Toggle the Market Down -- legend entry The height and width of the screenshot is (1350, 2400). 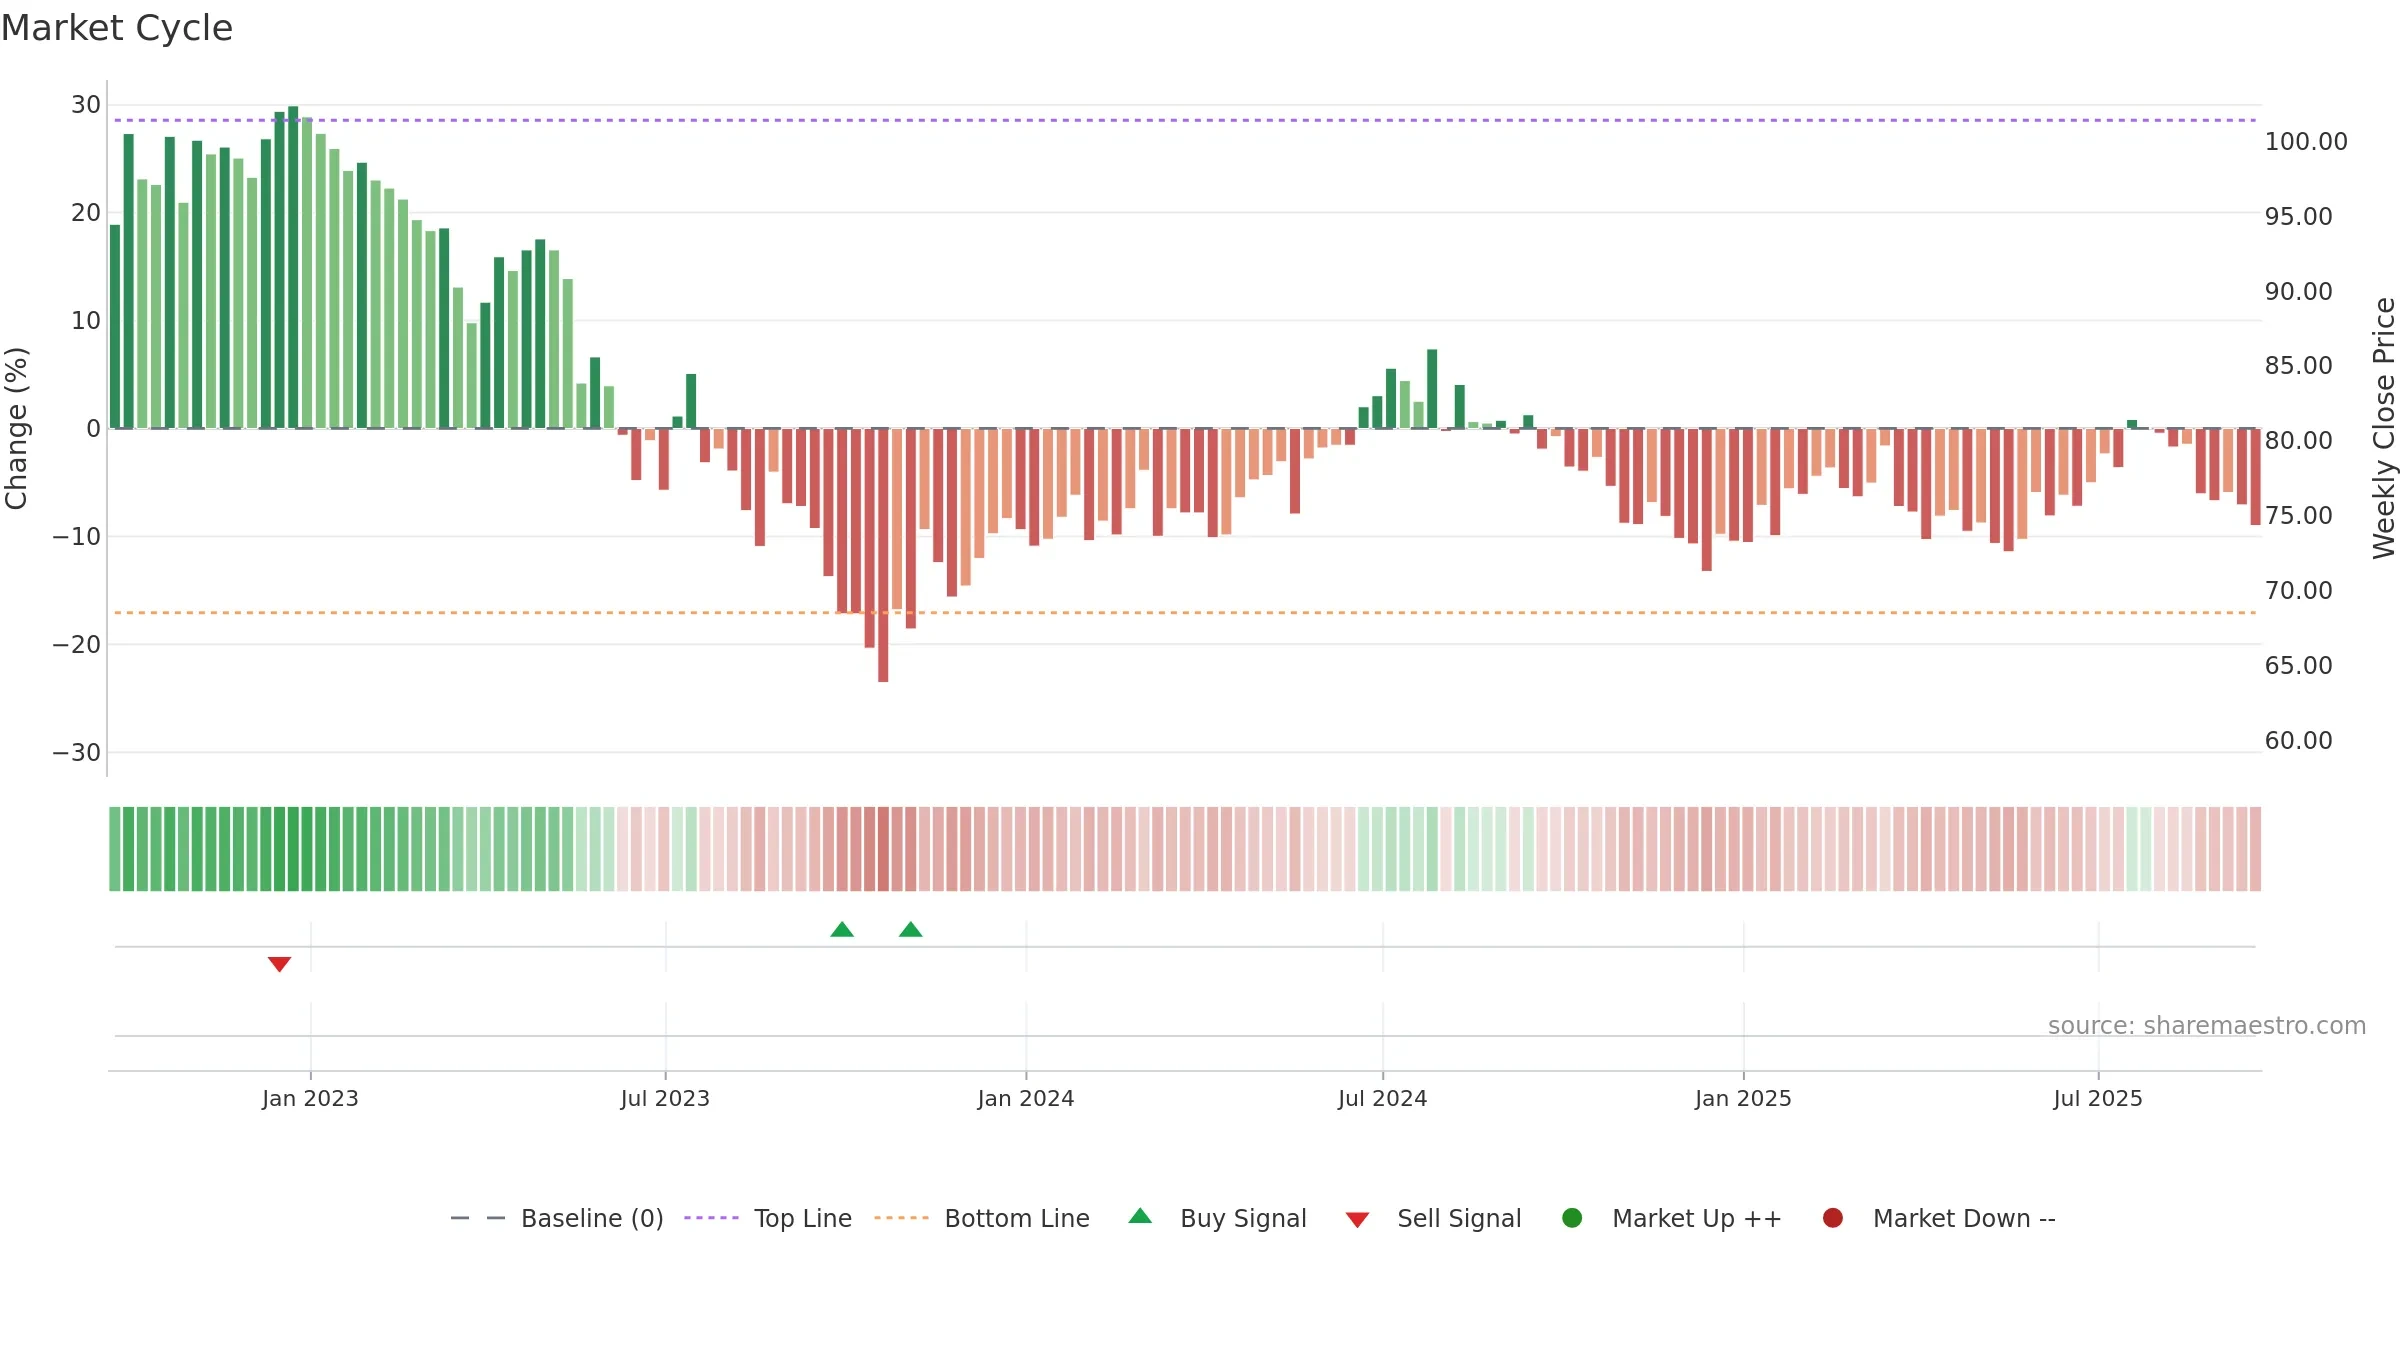click(1939, 1218)
